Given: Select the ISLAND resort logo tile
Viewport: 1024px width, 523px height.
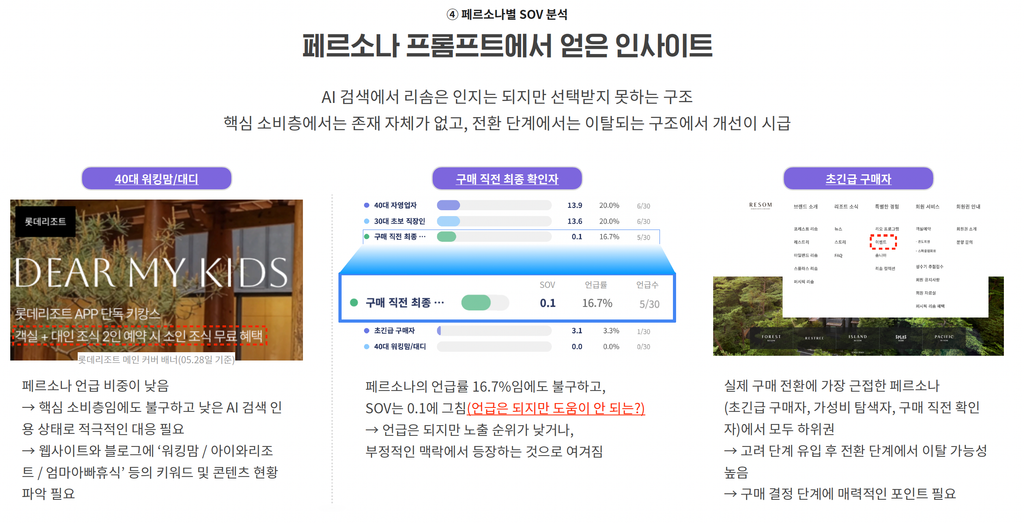Looking at the screenshot, I should tap(857, 337).
